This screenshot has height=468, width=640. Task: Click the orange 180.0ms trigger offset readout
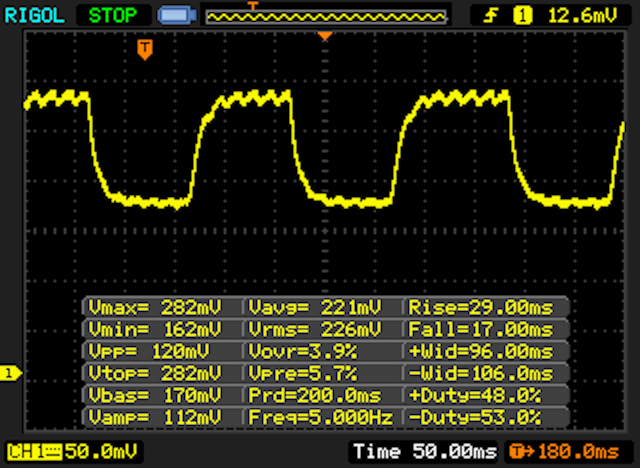click(565, 452)
